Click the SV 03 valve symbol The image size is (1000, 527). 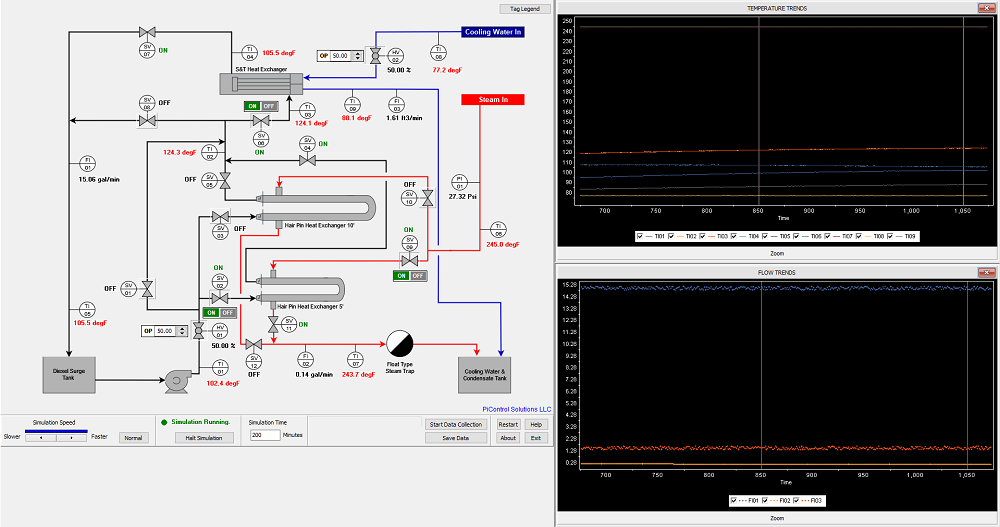pyautogui.click(x=220, y=217)
